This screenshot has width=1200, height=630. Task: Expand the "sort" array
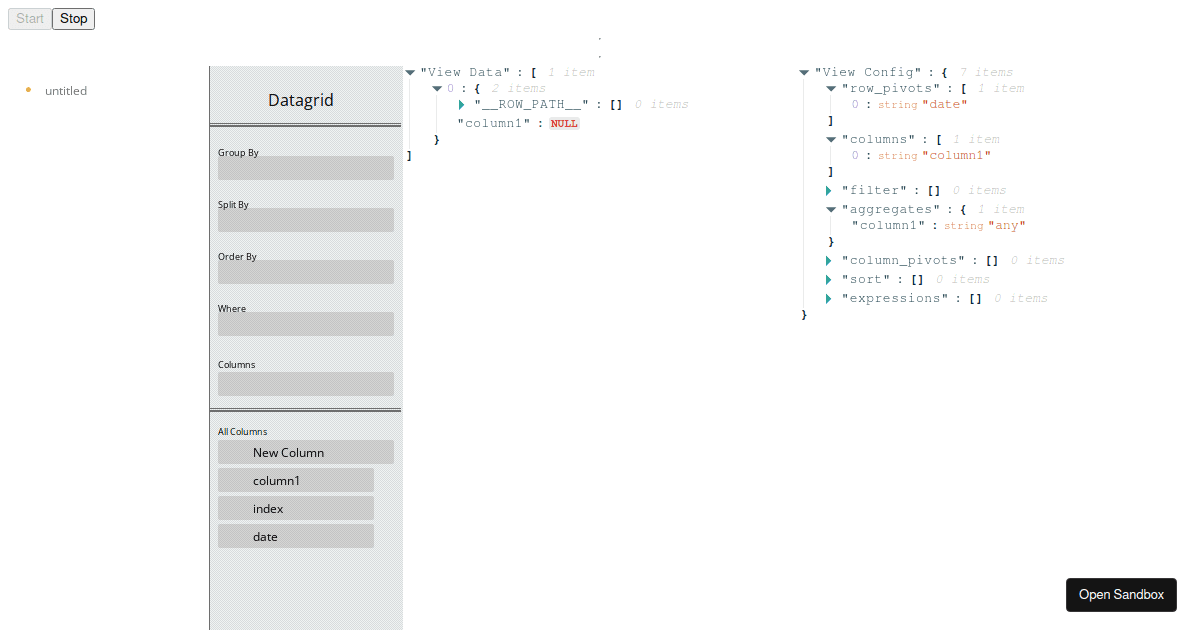[828, 279]
